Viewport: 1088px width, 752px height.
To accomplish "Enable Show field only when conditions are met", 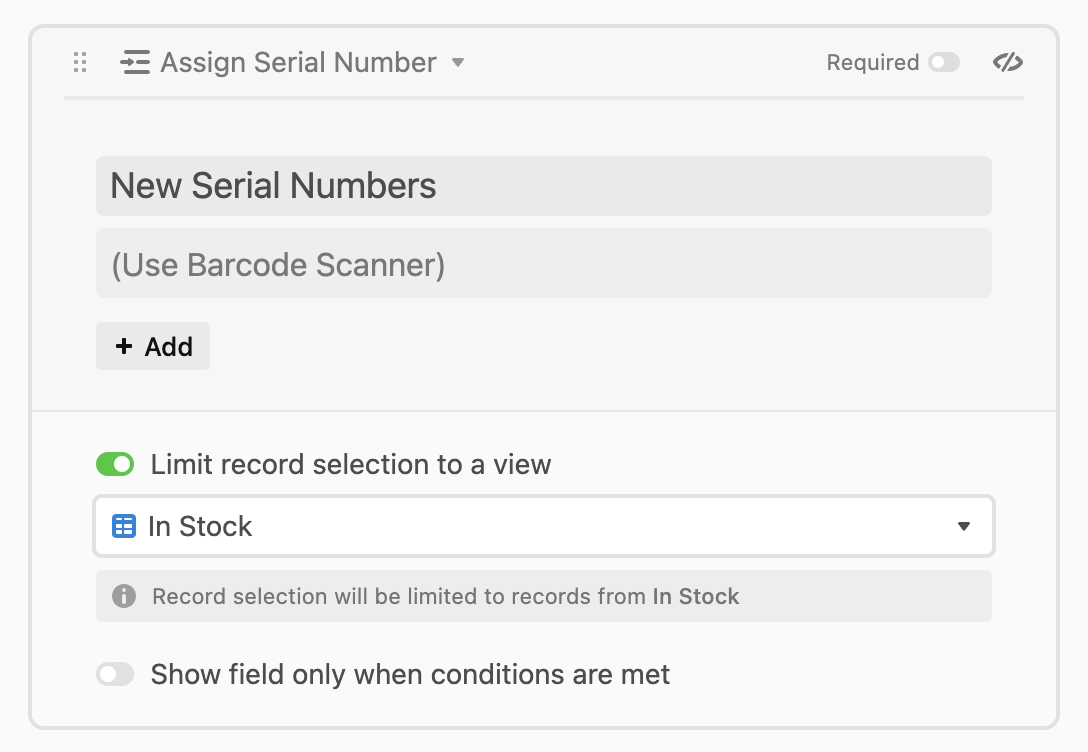I will click(115, 674).
